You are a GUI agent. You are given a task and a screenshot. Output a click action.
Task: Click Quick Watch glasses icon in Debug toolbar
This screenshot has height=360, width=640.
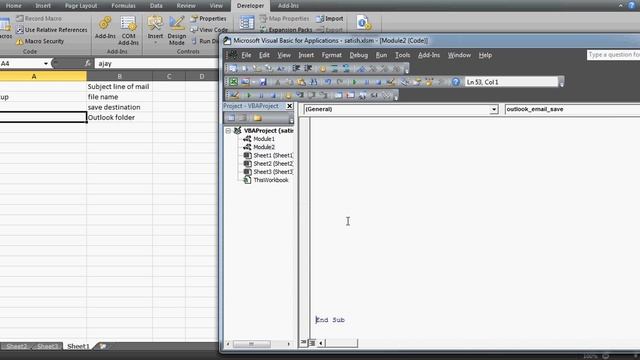[374, 95]
